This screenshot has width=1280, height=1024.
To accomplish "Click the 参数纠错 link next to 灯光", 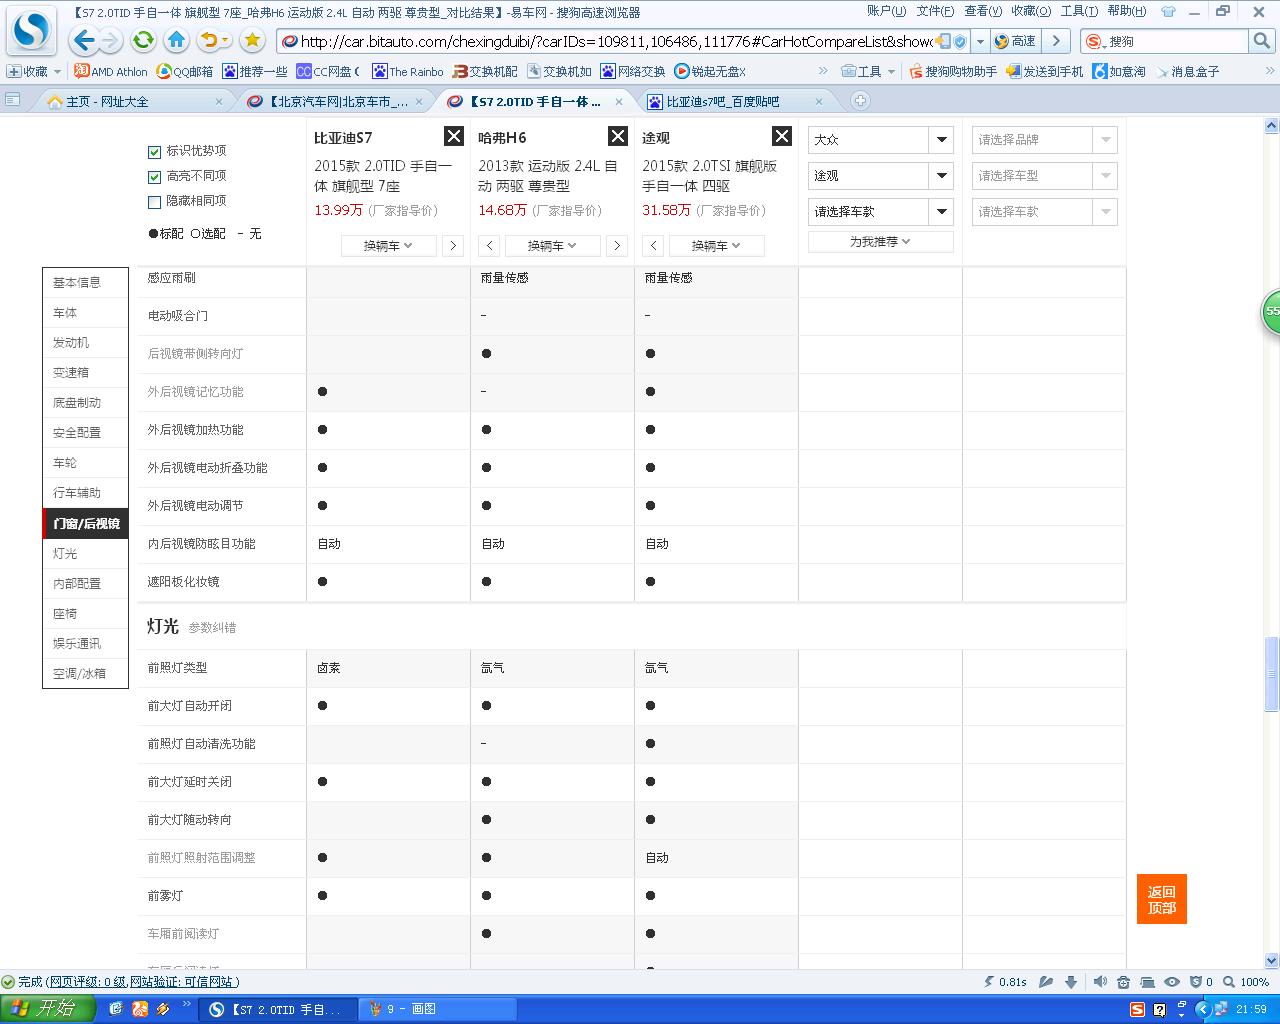I will pos(212,628).
